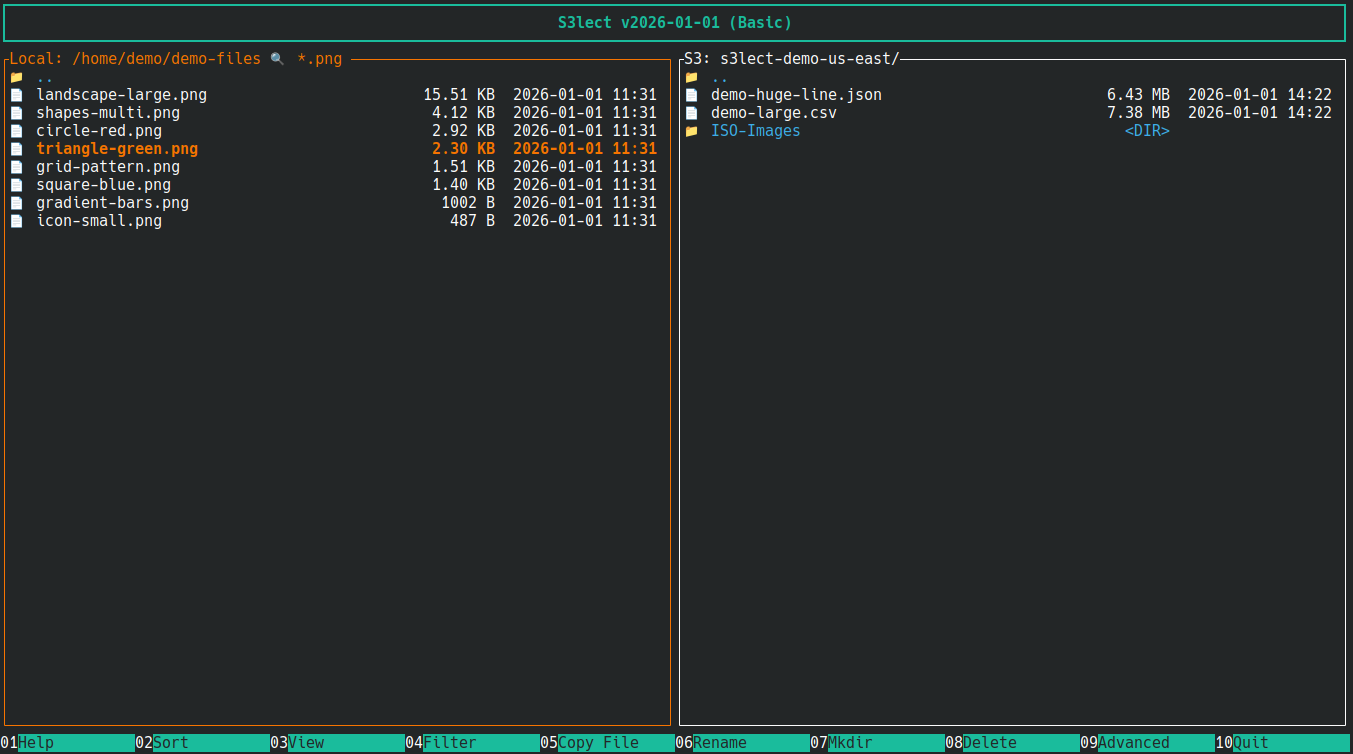Navigate up via the '..' entry in S3 panel
Viewport: 1353px width, 754px height.
click(718, 76)
